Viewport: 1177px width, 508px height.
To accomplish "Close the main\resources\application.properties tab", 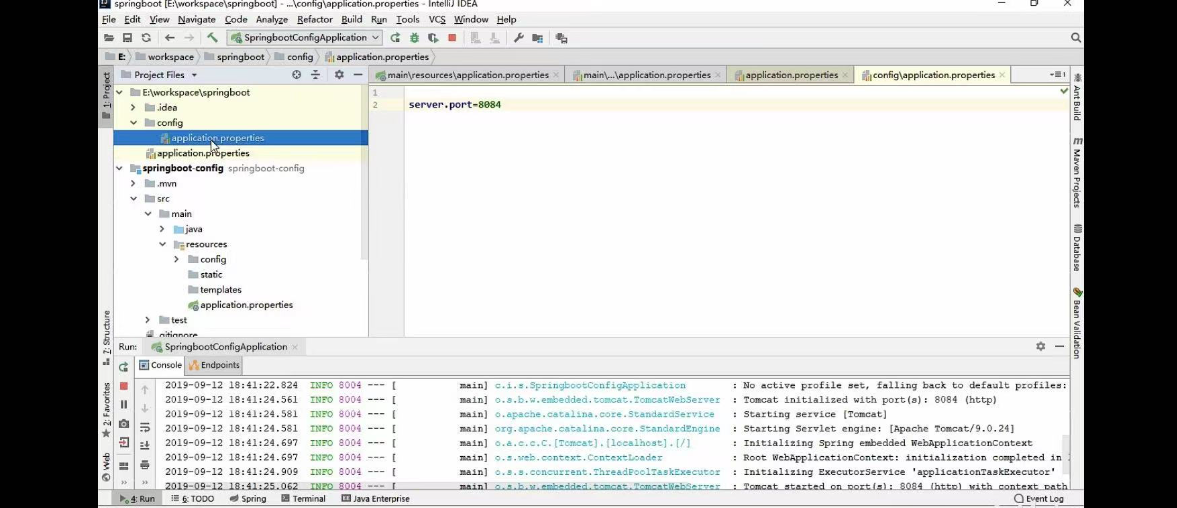I will pos(556,75).
